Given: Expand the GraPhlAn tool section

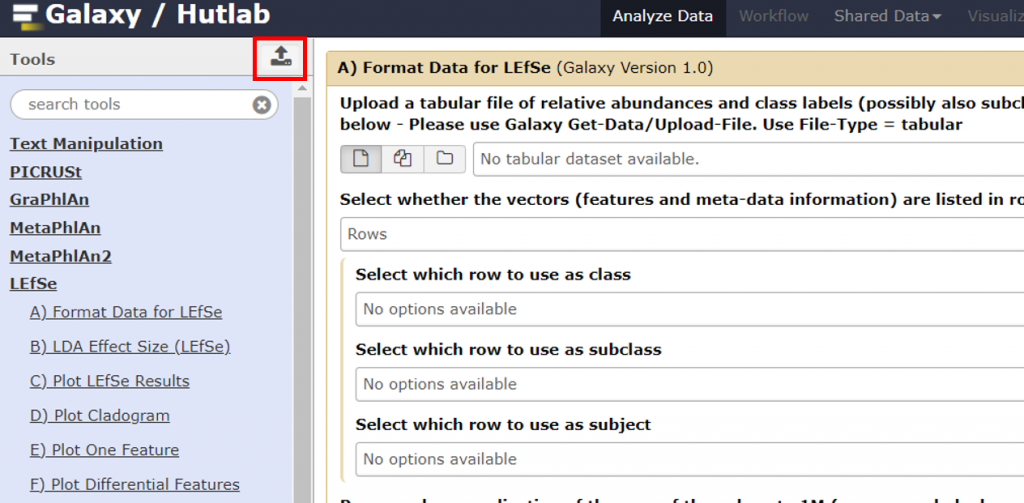Looking at the screenshot, I should pos(49,200).
